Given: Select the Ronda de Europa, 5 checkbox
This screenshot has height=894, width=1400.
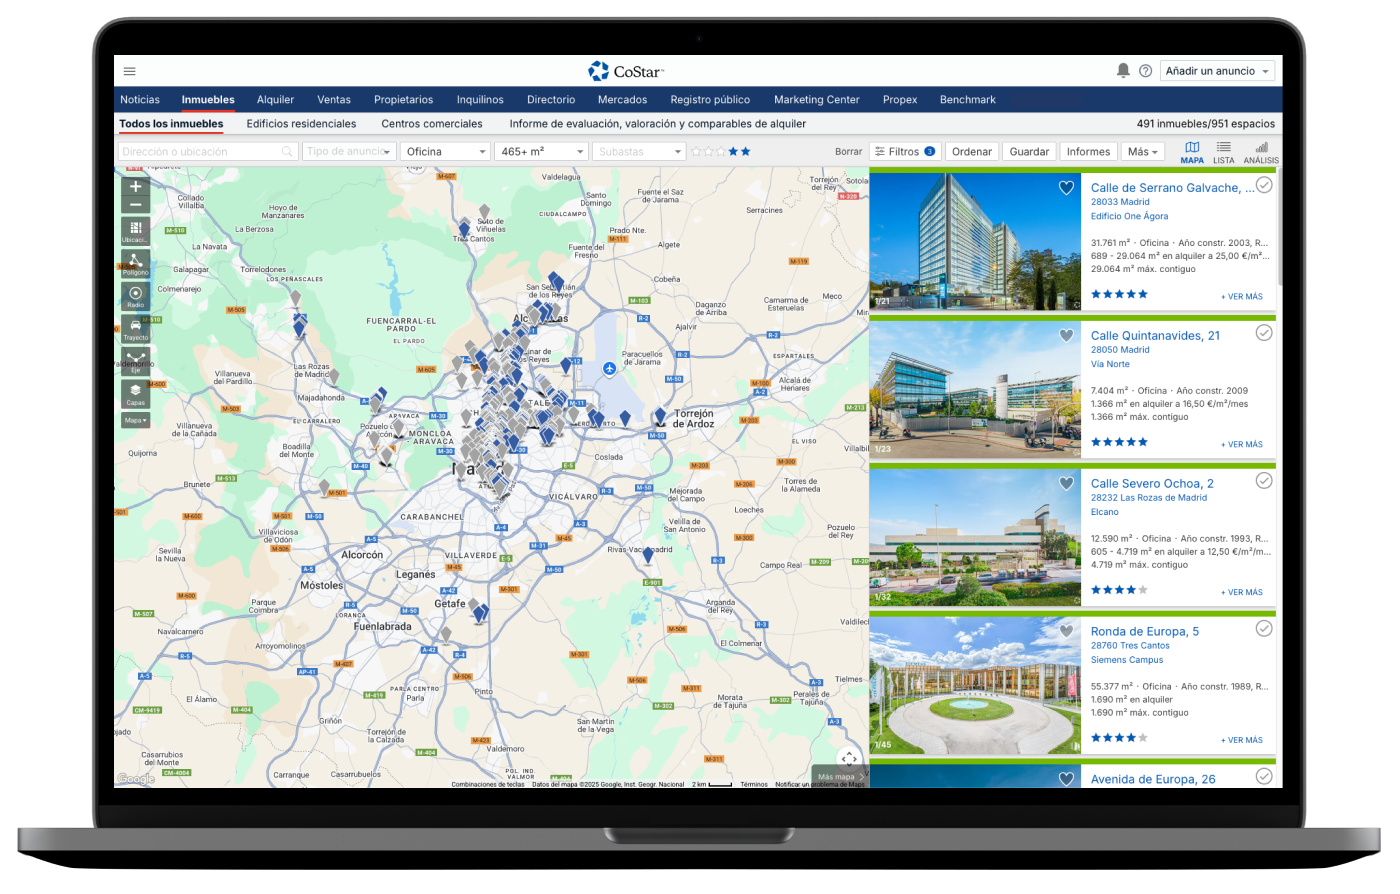Looking at the screenshot, I should point(1264,629).
